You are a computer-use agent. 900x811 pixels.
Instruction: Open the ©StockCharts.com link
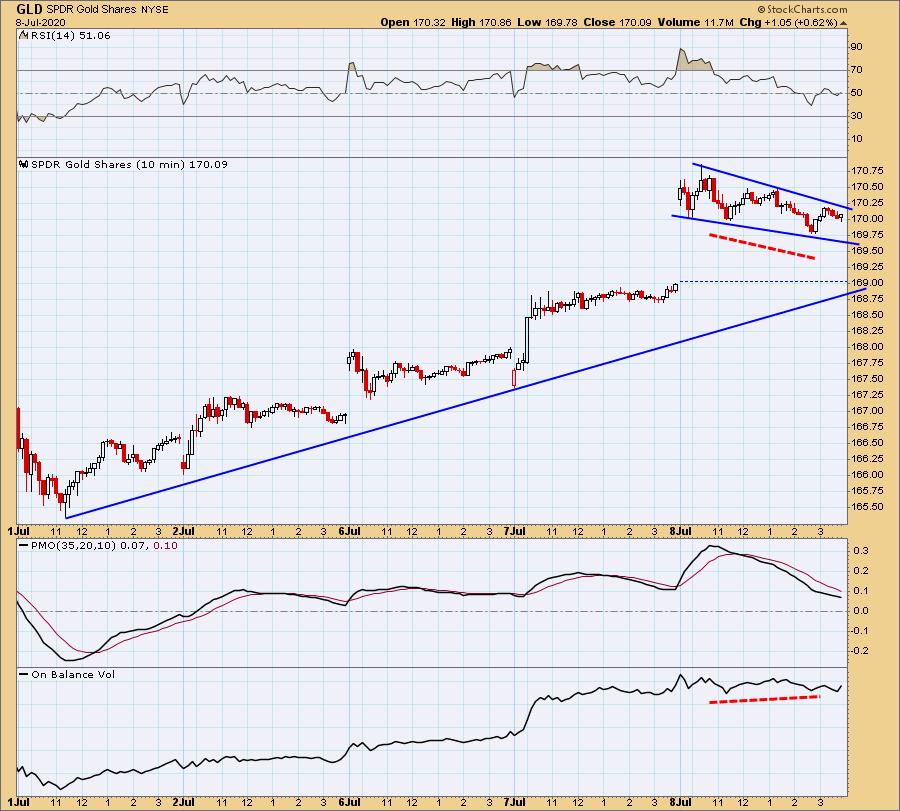click(802, 9)
